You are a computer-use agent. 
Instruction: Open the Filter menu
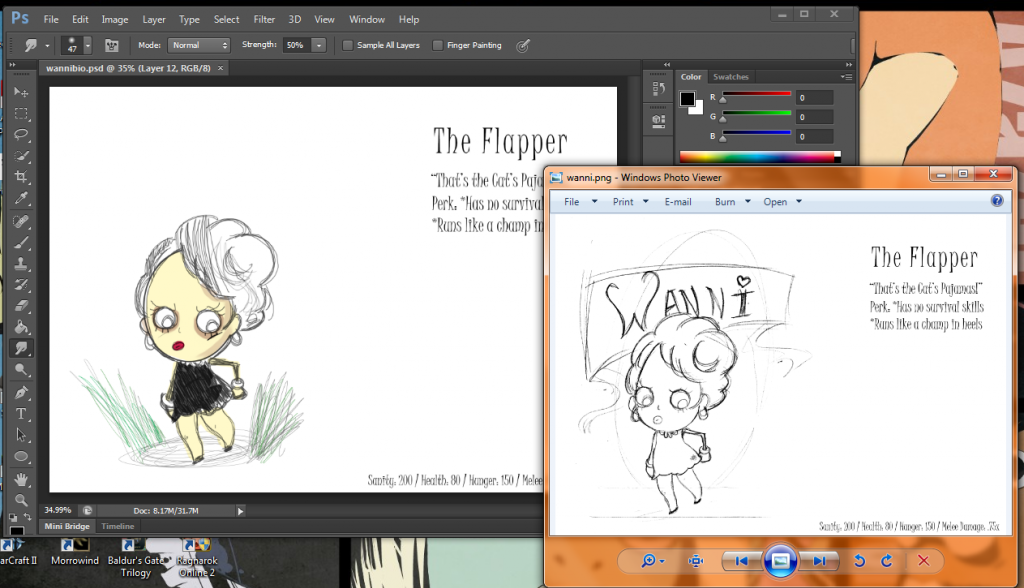(x=264, y=19)
